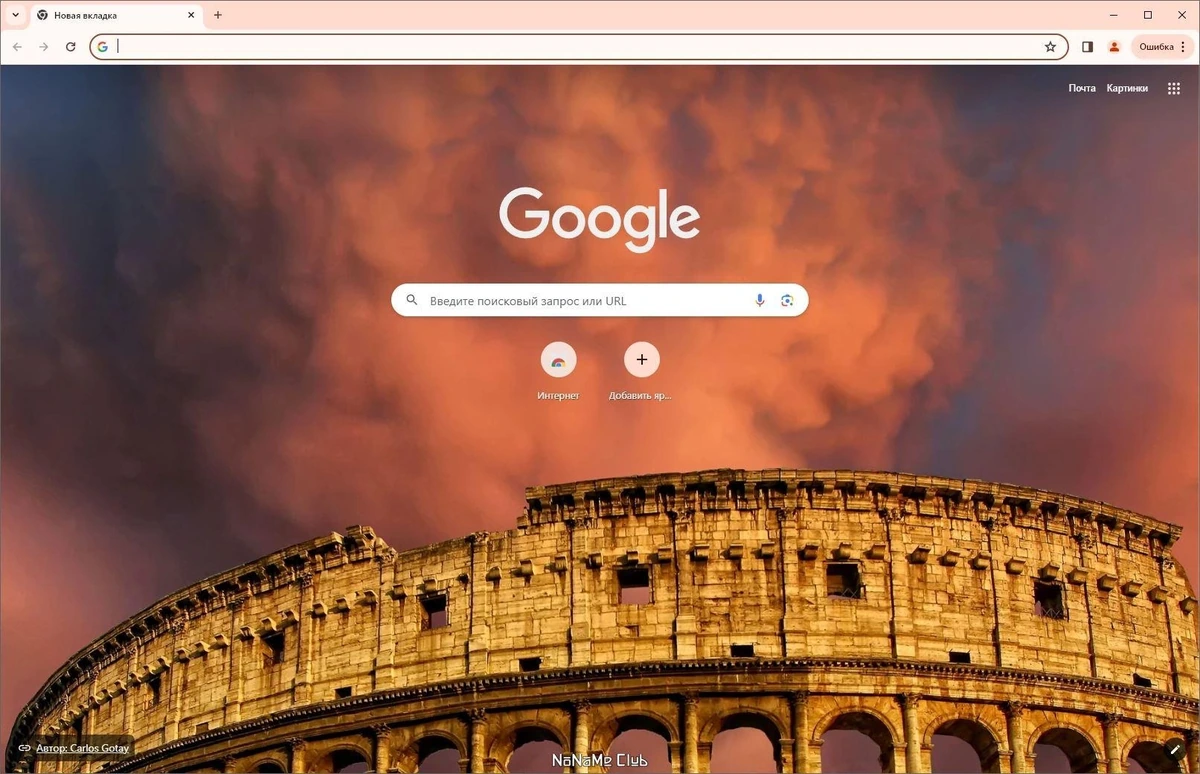The image size is (1200, 774).
Task: Go back with the back arrow
Action: click(x=17, y=47)
